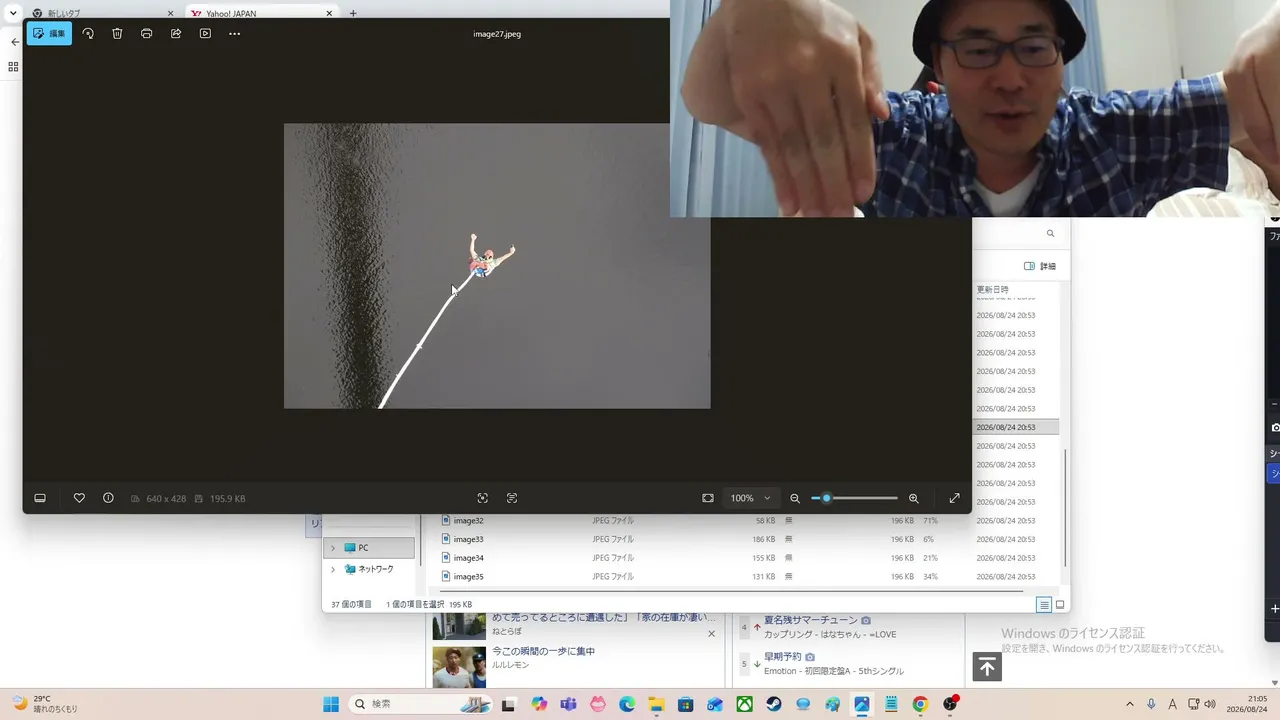Viewport: 1280px width, 720px height.
Task: Show file info for image27.jpeg
Action: (x=108, y=498)
